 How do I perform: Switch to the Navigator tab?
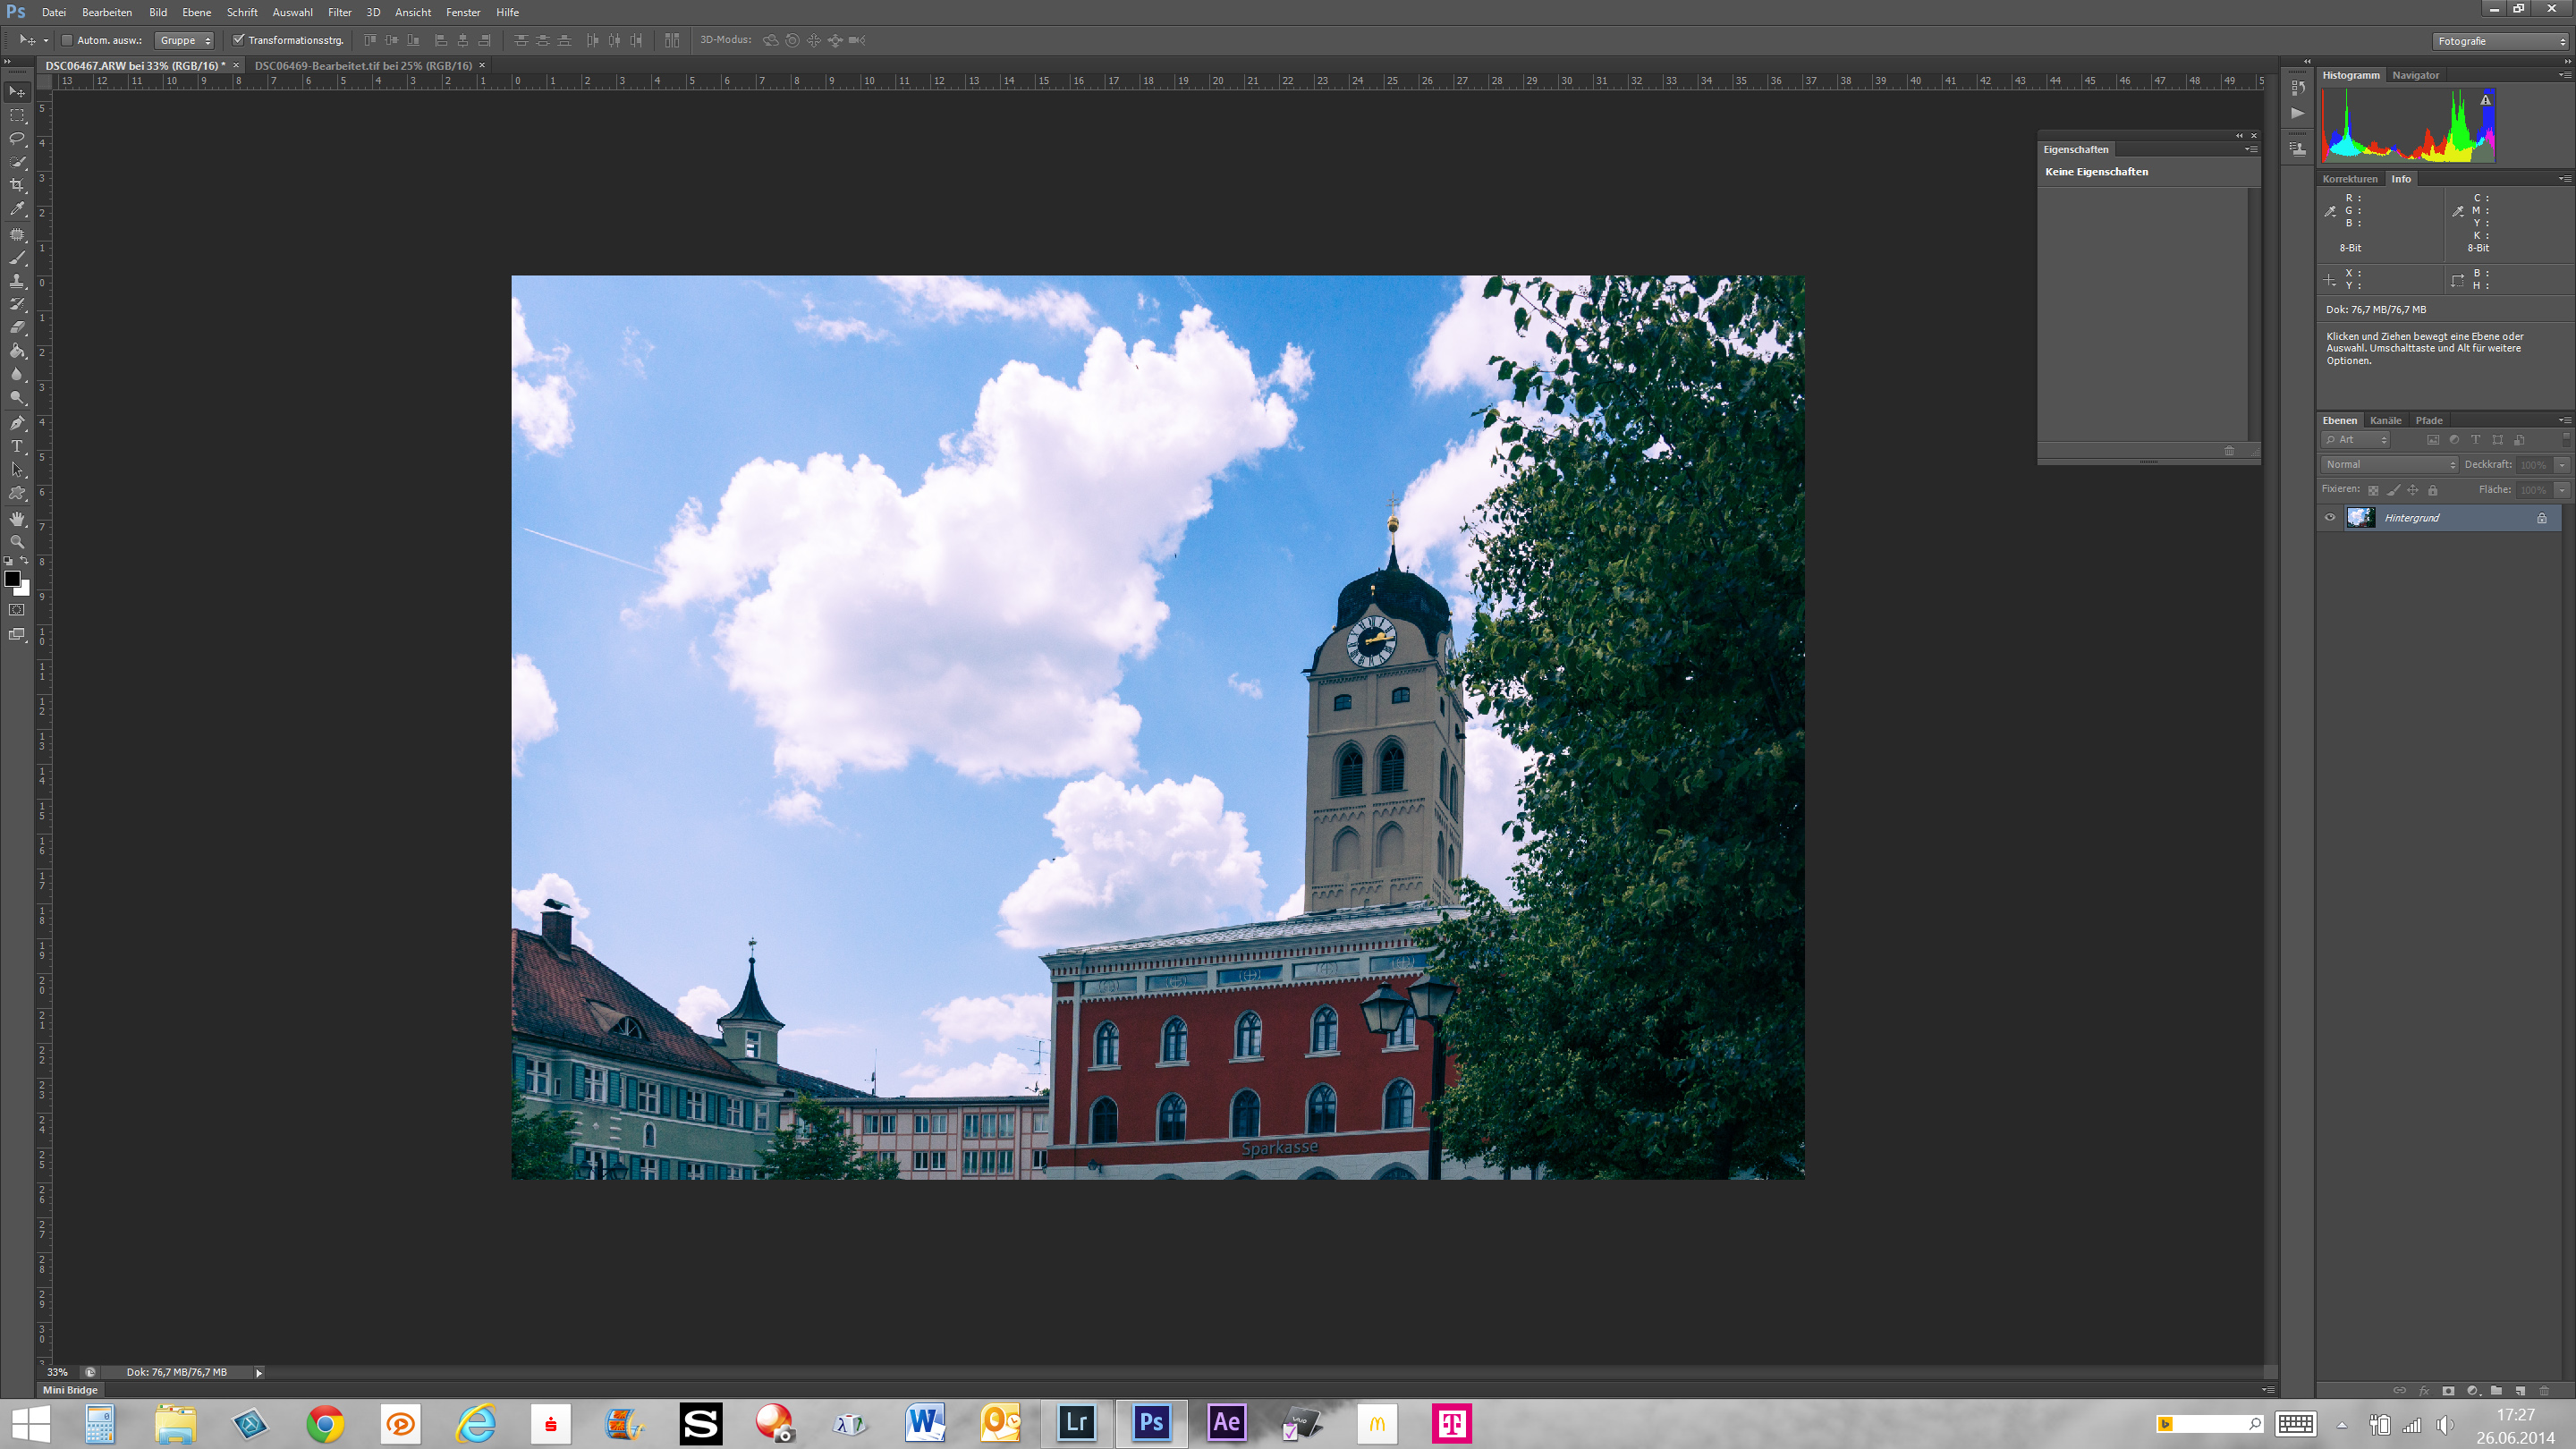2415,76
